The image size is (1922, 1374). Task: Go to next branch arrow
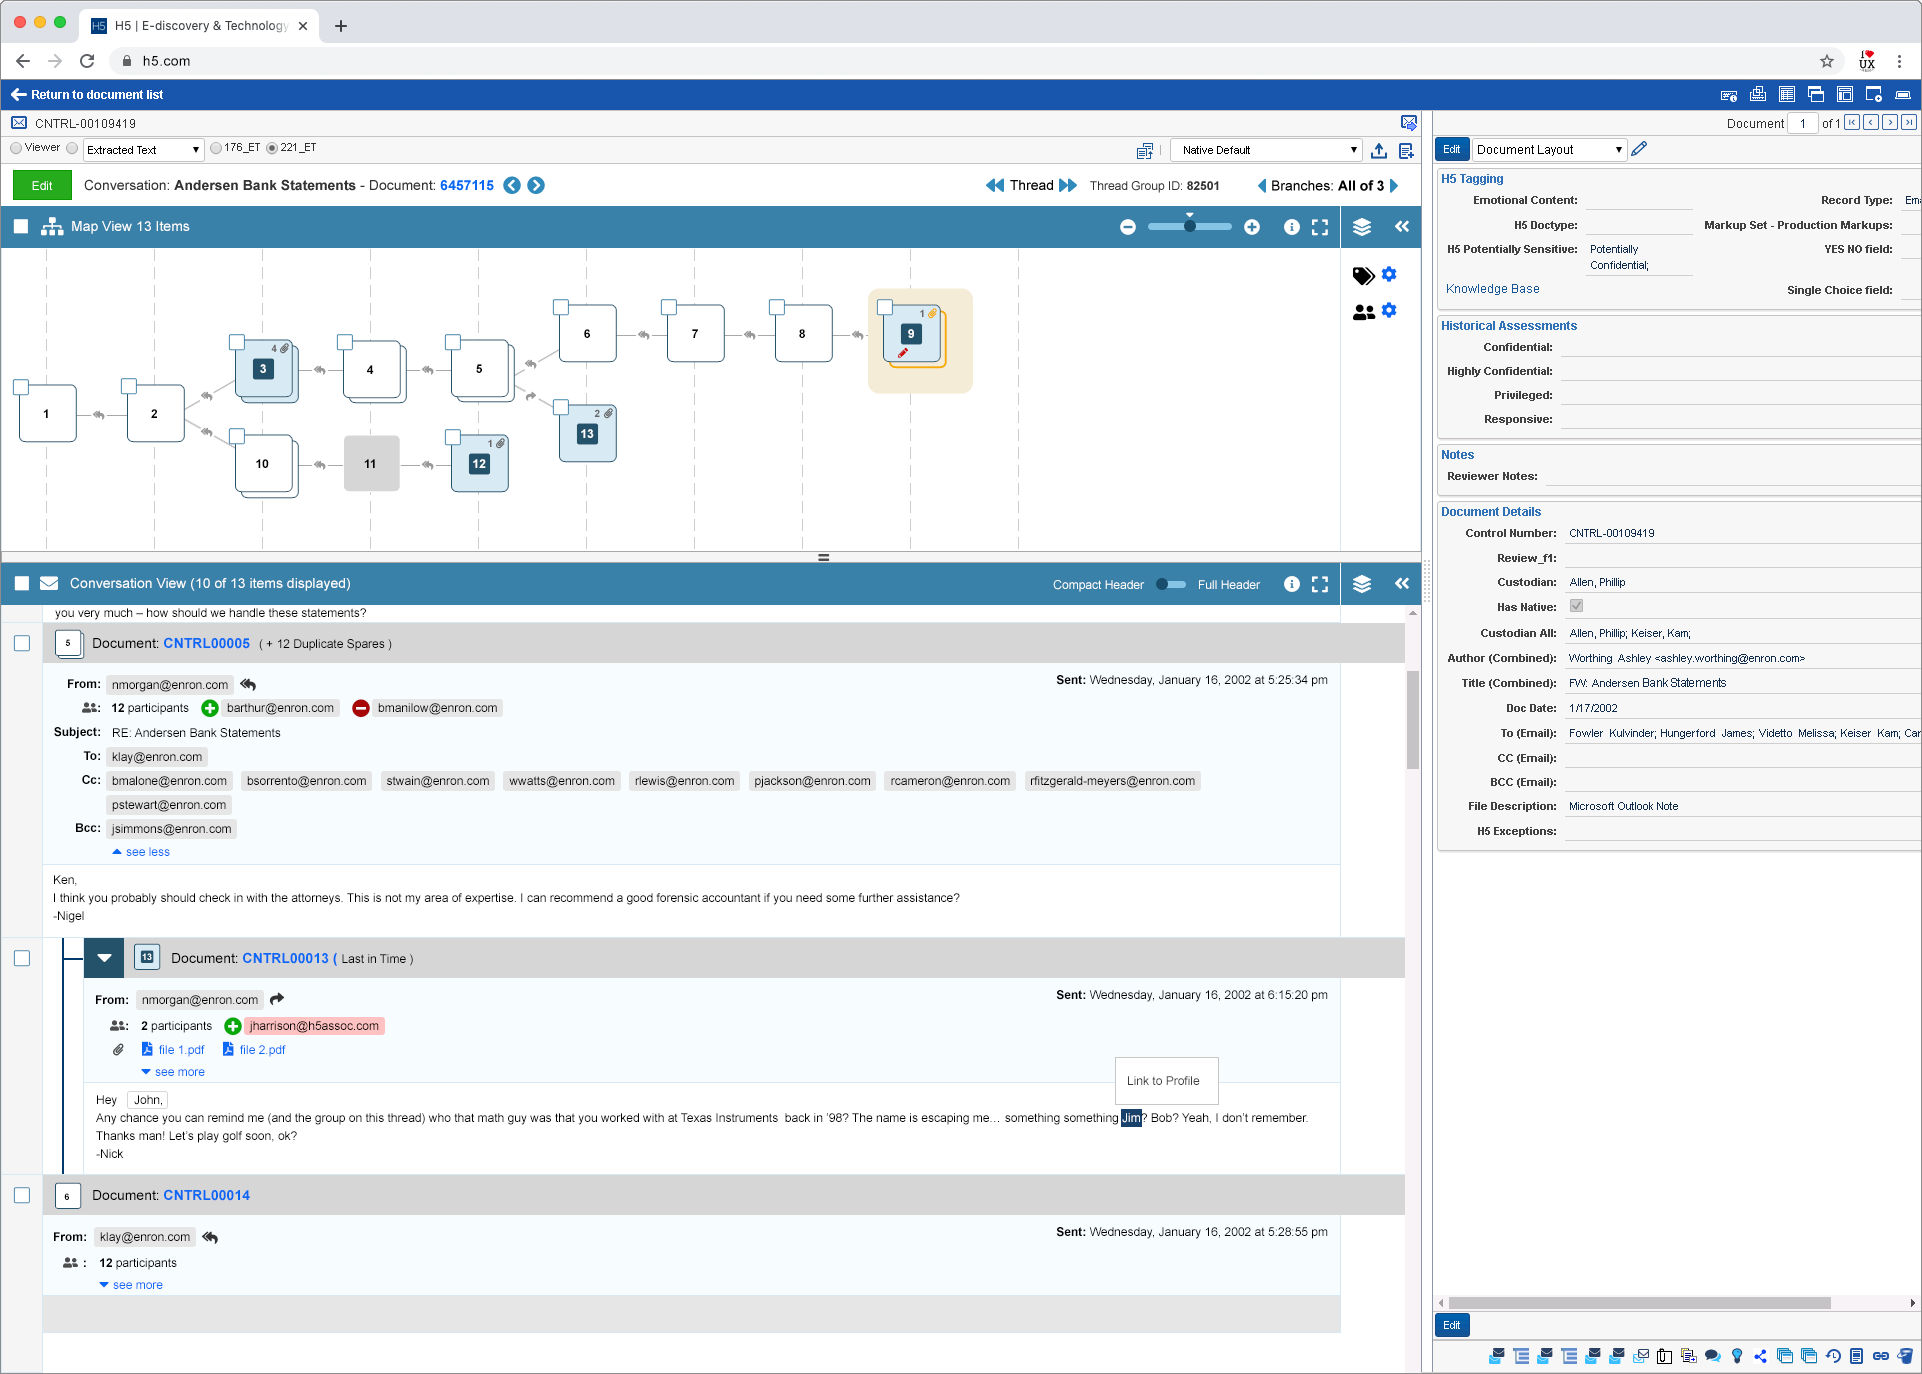click(x=1394, y=186)
